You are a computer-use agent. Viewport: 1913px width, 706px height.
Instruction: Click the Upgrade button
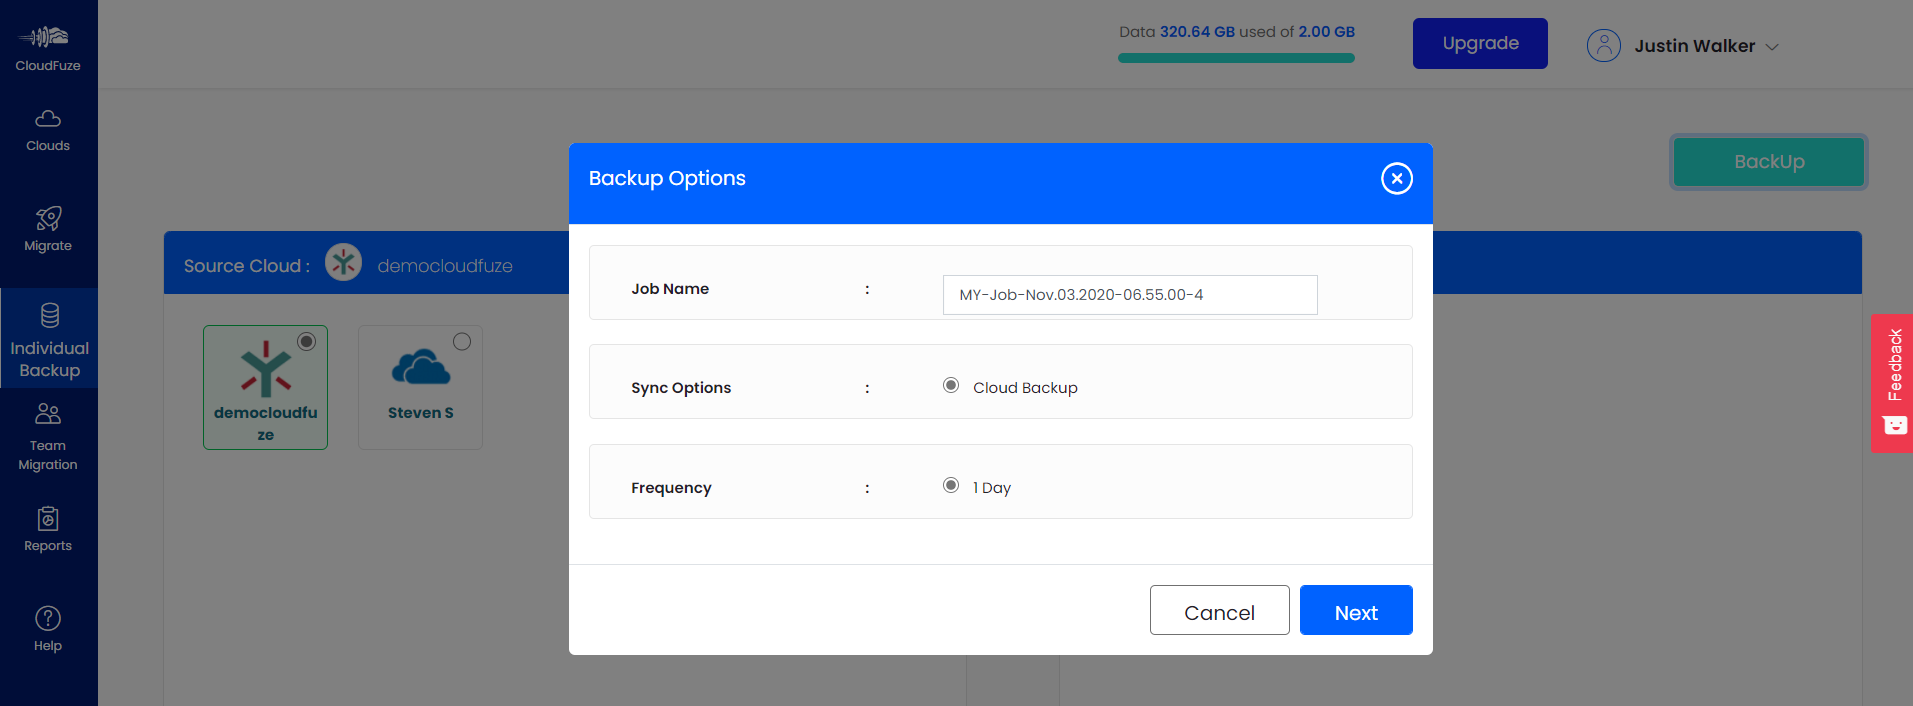1480,43
